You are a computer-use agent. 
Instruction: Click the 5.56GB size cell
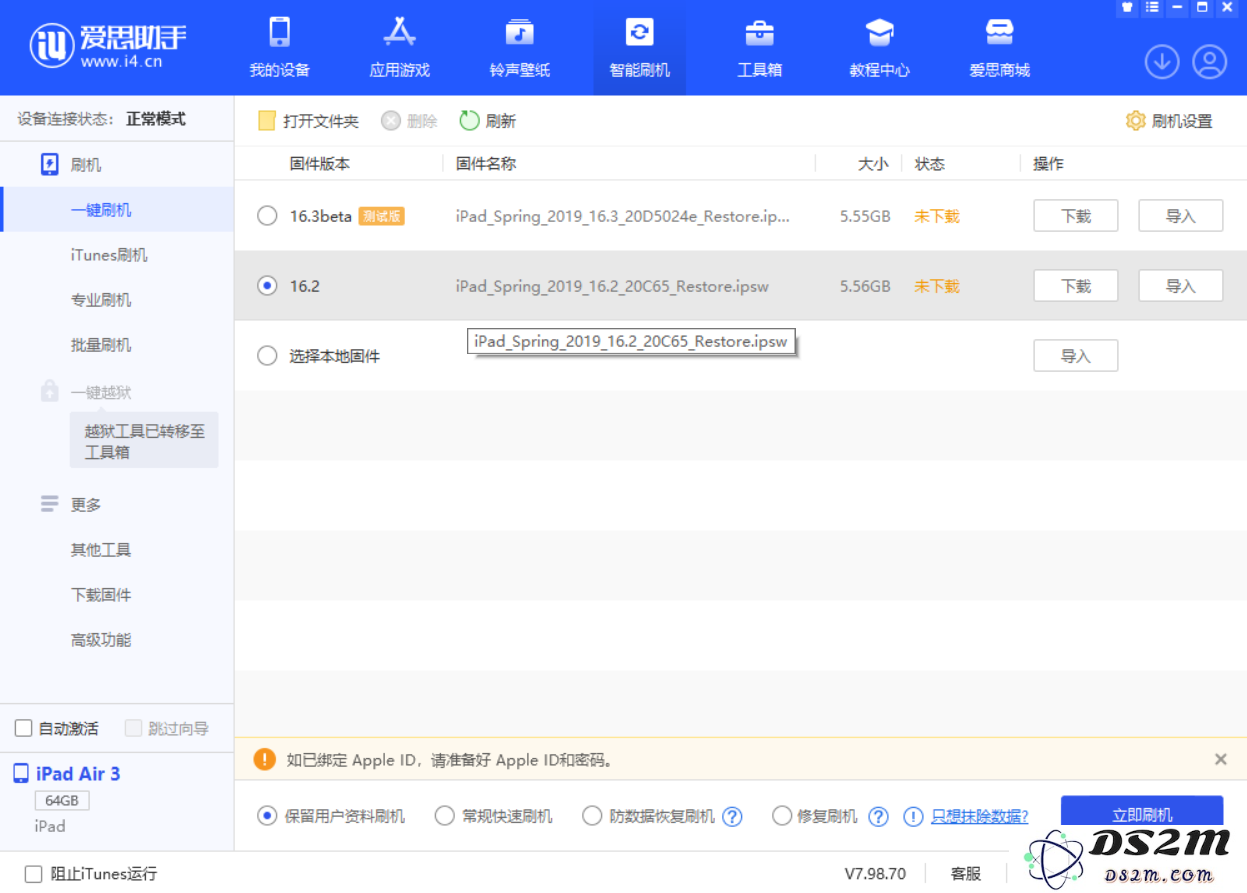[865, 286]
